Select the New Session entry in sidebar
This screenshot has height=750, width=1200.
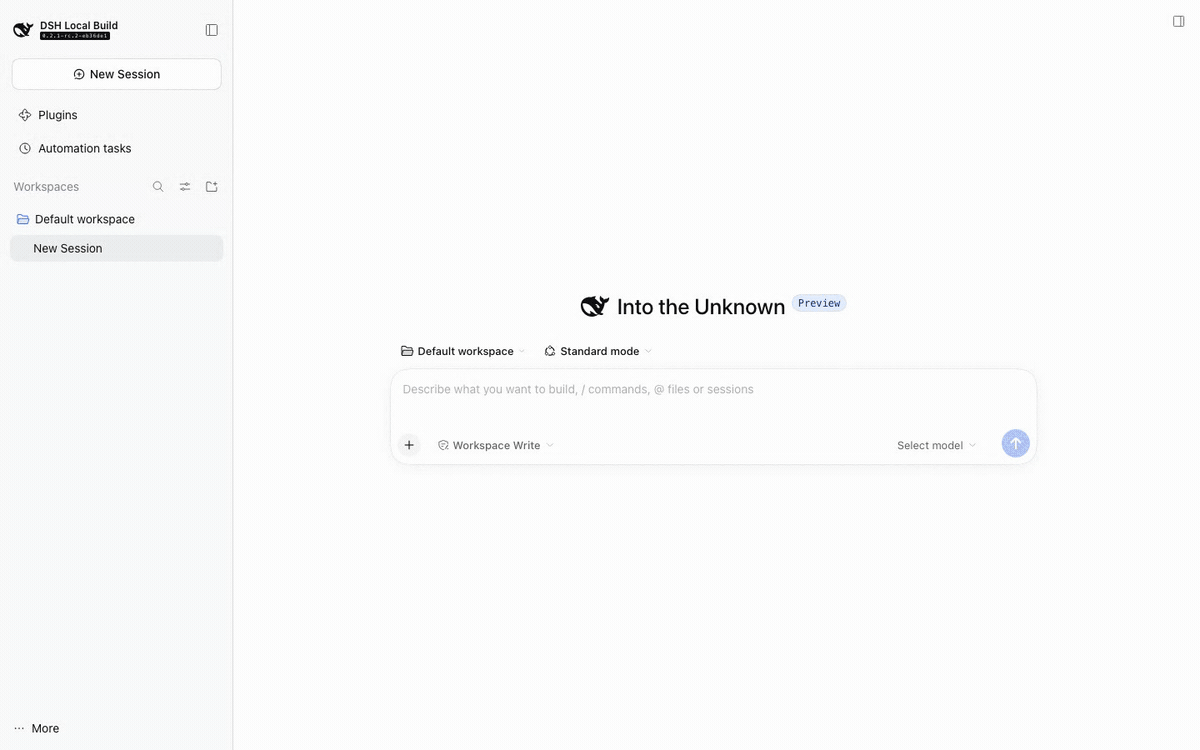(117, 248)
